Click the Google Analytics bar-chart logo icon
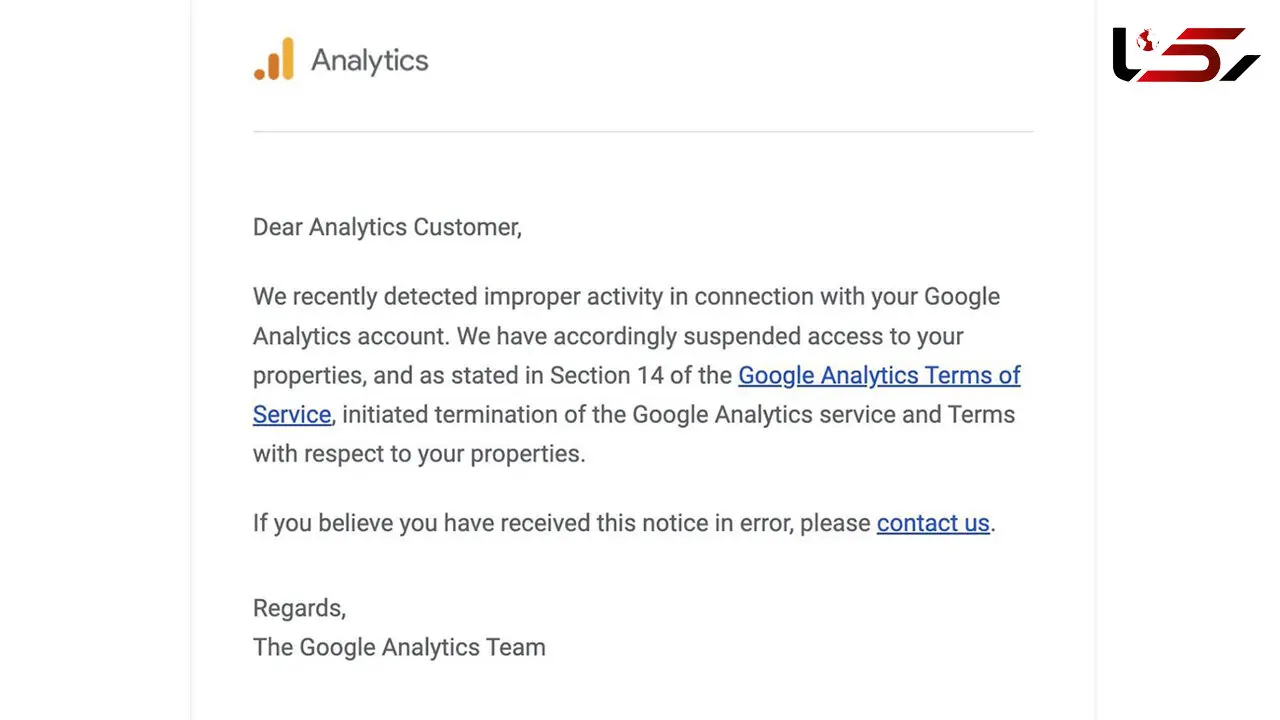Image resolution: width=1280 pixels, height=720 pixels. [274, 59]
